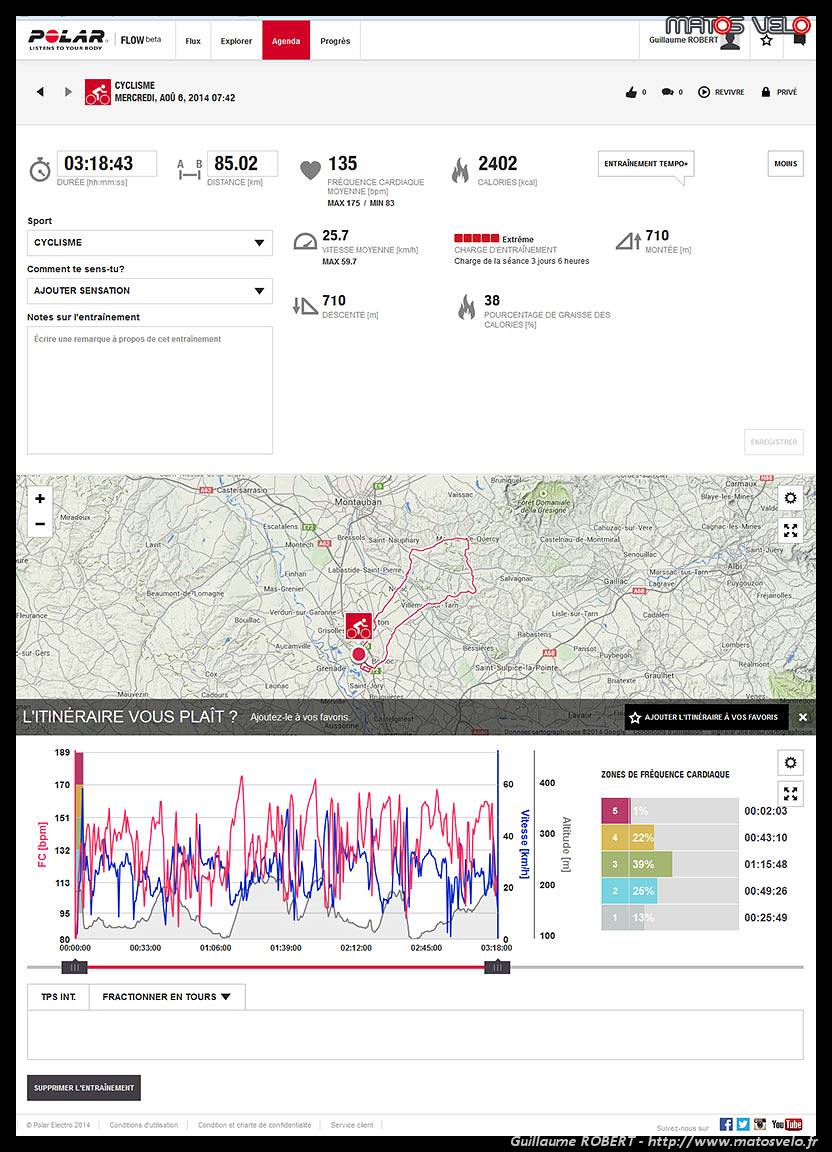Open the Sport CYCLISME dropdown

click(150, 242)
